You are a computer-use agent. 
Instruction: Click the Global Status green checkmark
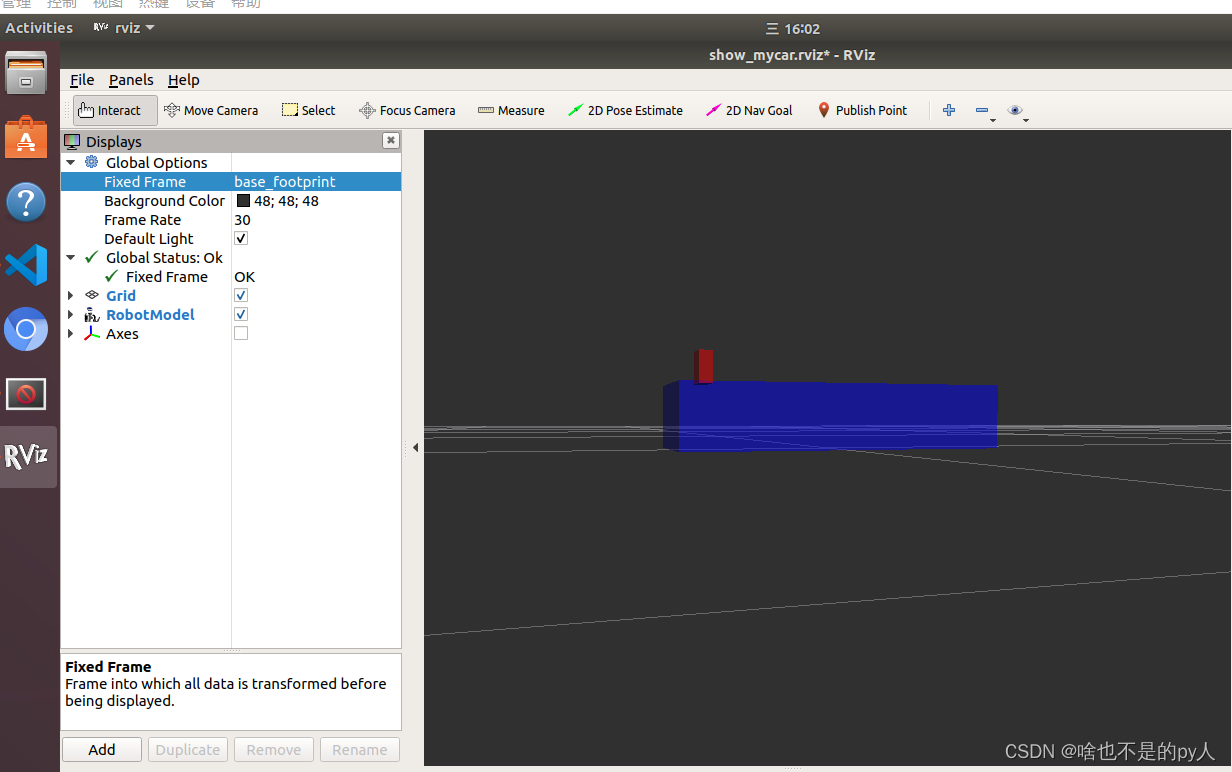(92, 257)
